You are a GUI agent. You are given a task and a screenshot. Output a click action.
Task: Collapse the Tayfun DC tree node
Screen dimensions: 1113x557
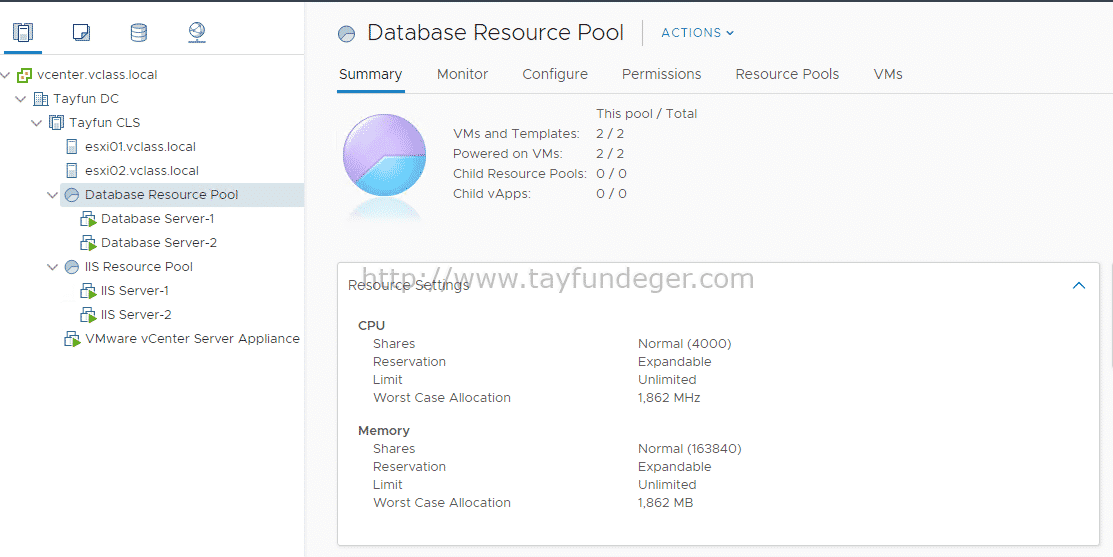tap(21, 99)
